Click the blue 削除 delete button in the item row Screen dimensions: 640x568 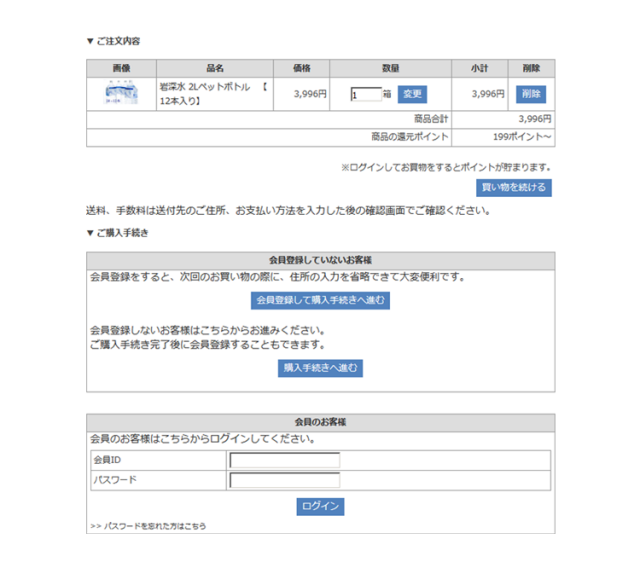click(531, 94)
